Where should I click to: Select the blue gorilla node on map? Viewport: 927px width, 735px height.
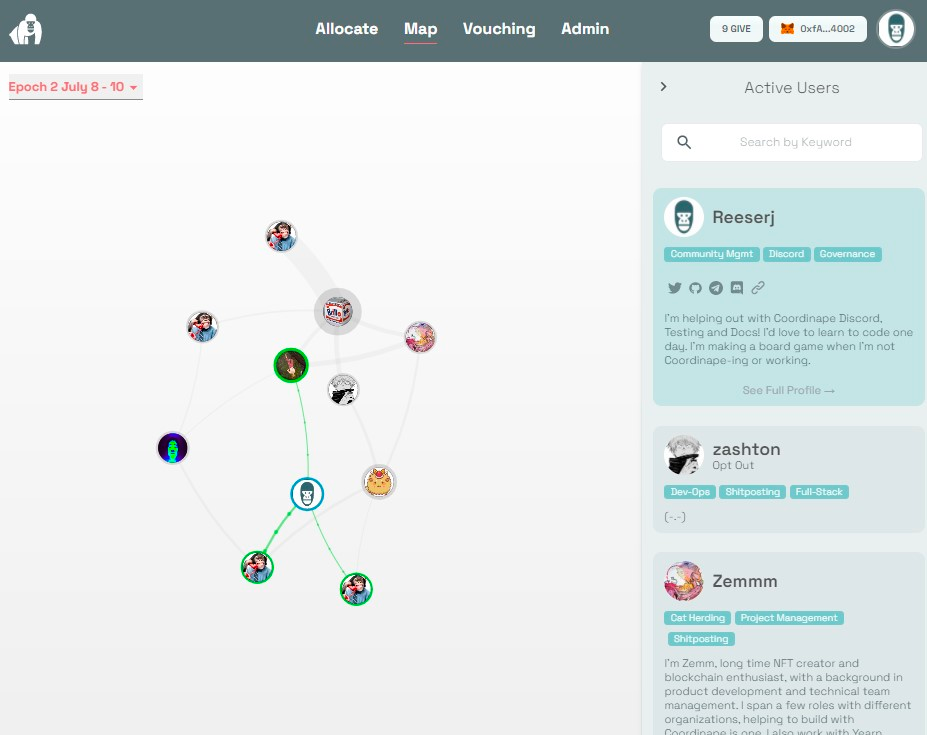[x=307, y=494]
